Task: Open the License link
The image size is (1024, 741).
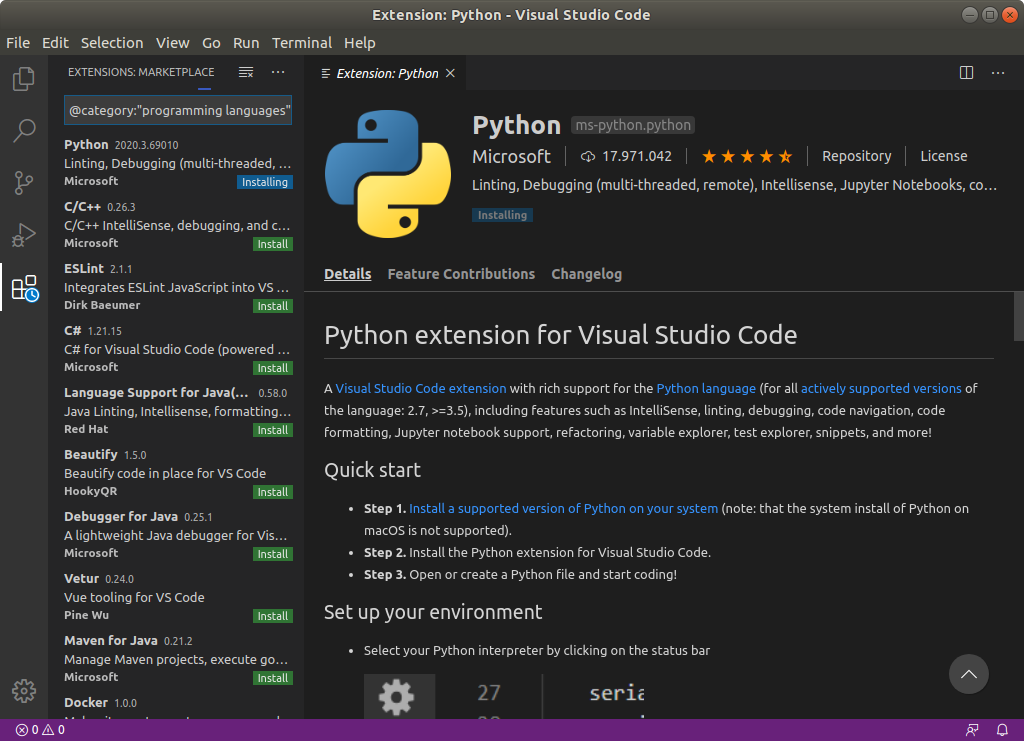Action: coord(944,157)
